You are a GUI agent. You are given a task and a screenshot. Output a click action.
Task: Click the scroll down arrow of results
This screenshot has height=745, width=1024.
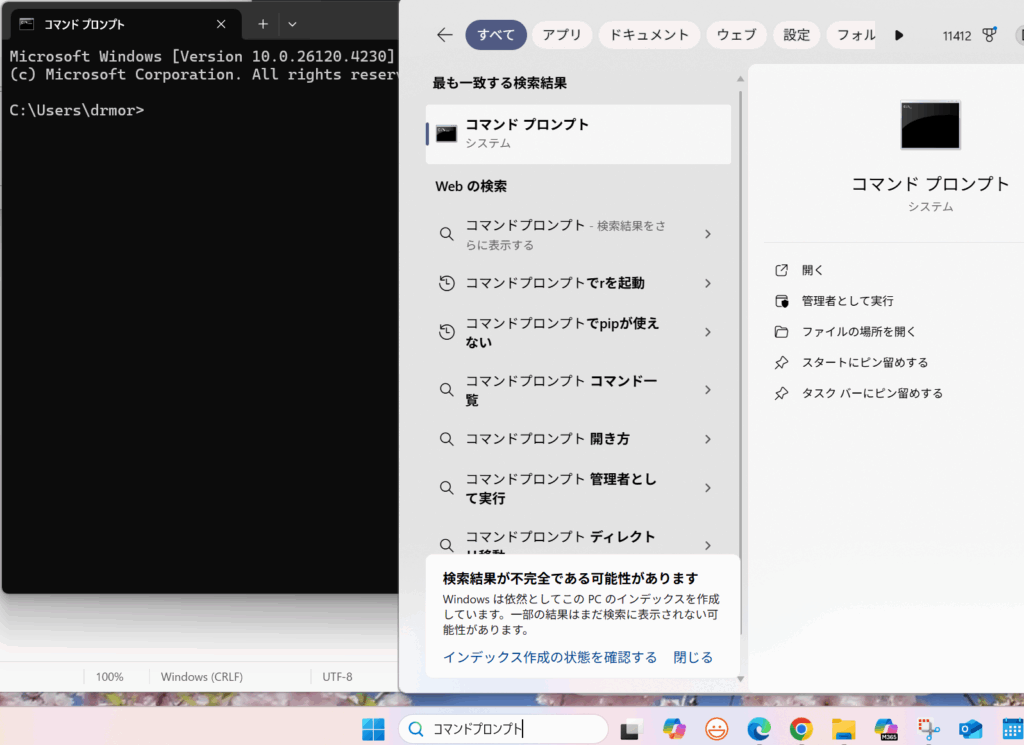[x=740, y=679]
